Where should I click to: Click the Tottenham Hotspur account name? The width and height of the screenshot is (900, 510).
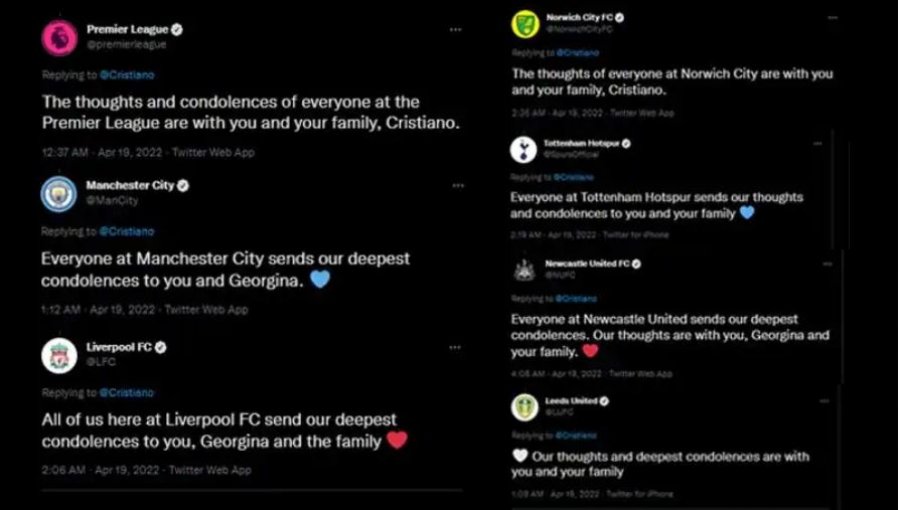click(x=581, y=143)
